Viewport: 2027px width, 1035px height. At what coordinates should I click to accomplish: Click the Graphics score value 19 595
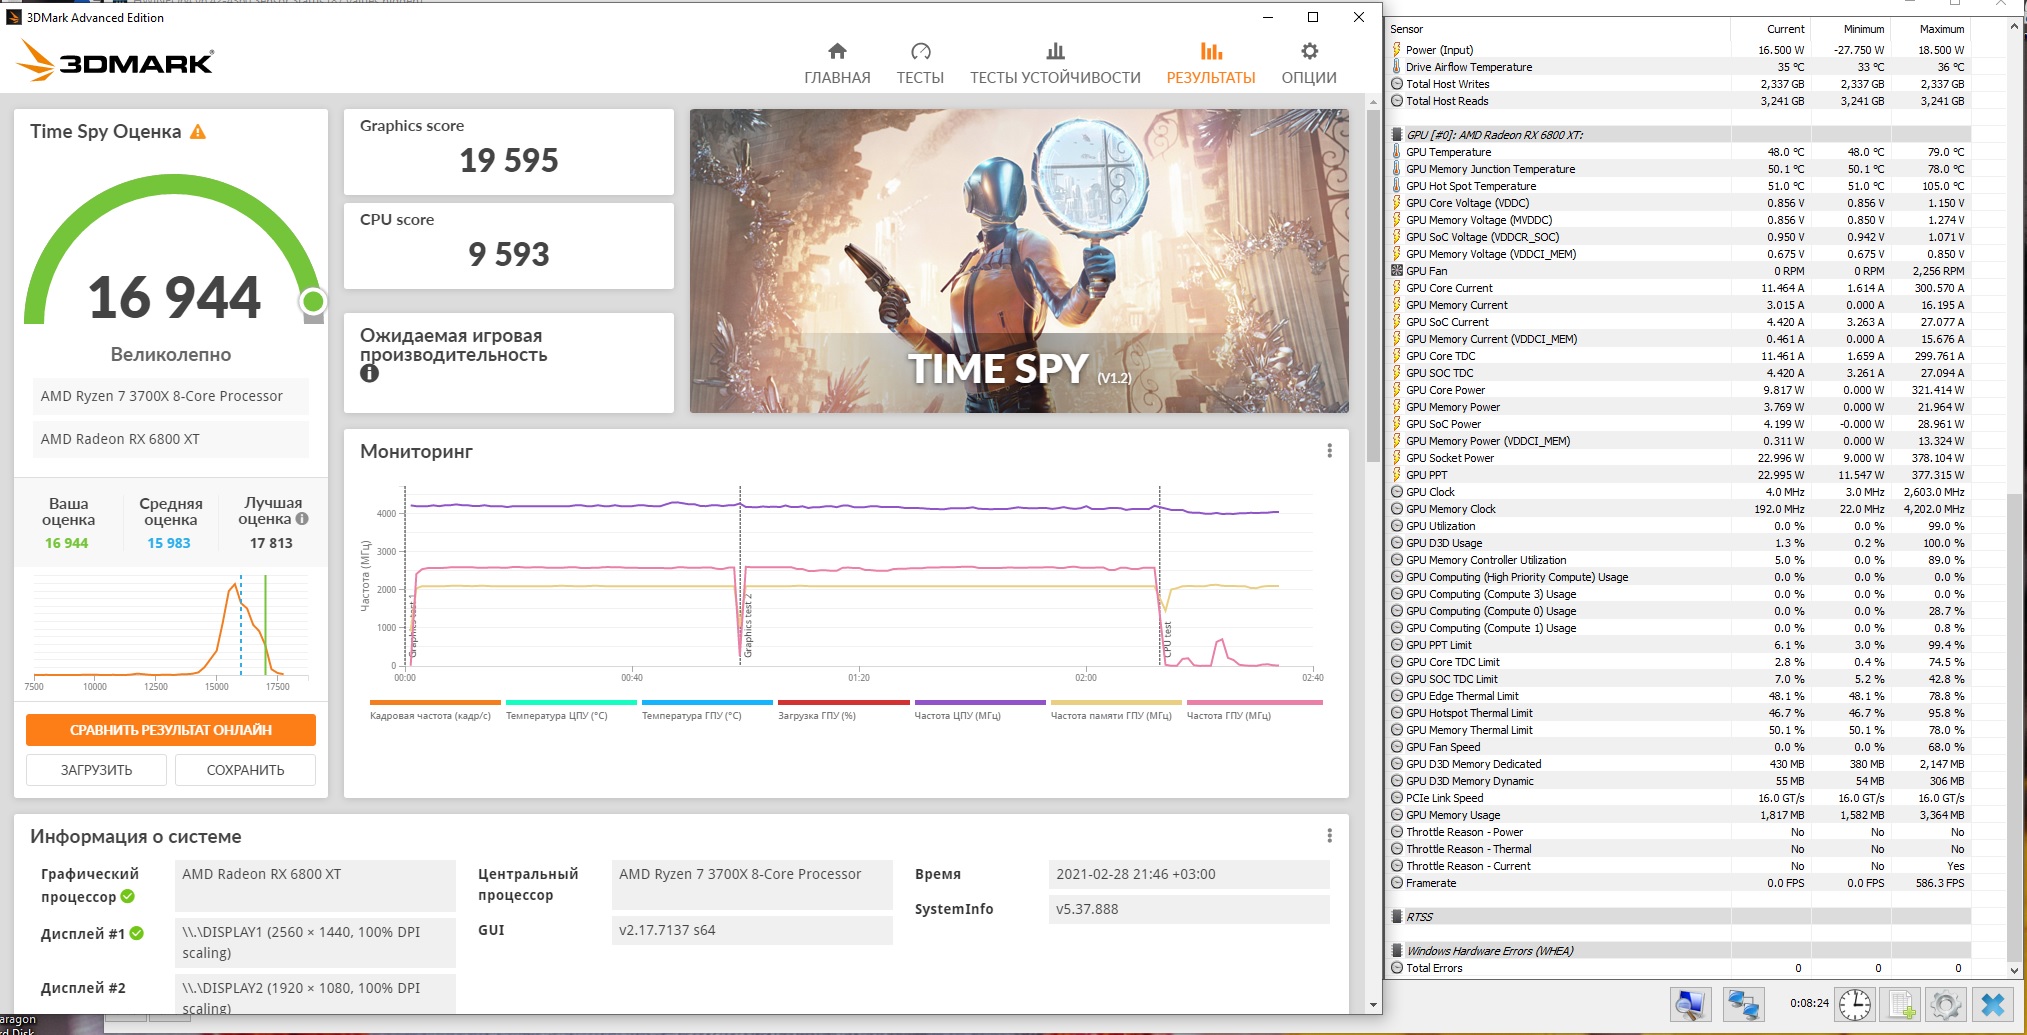(x=509, y=160)
